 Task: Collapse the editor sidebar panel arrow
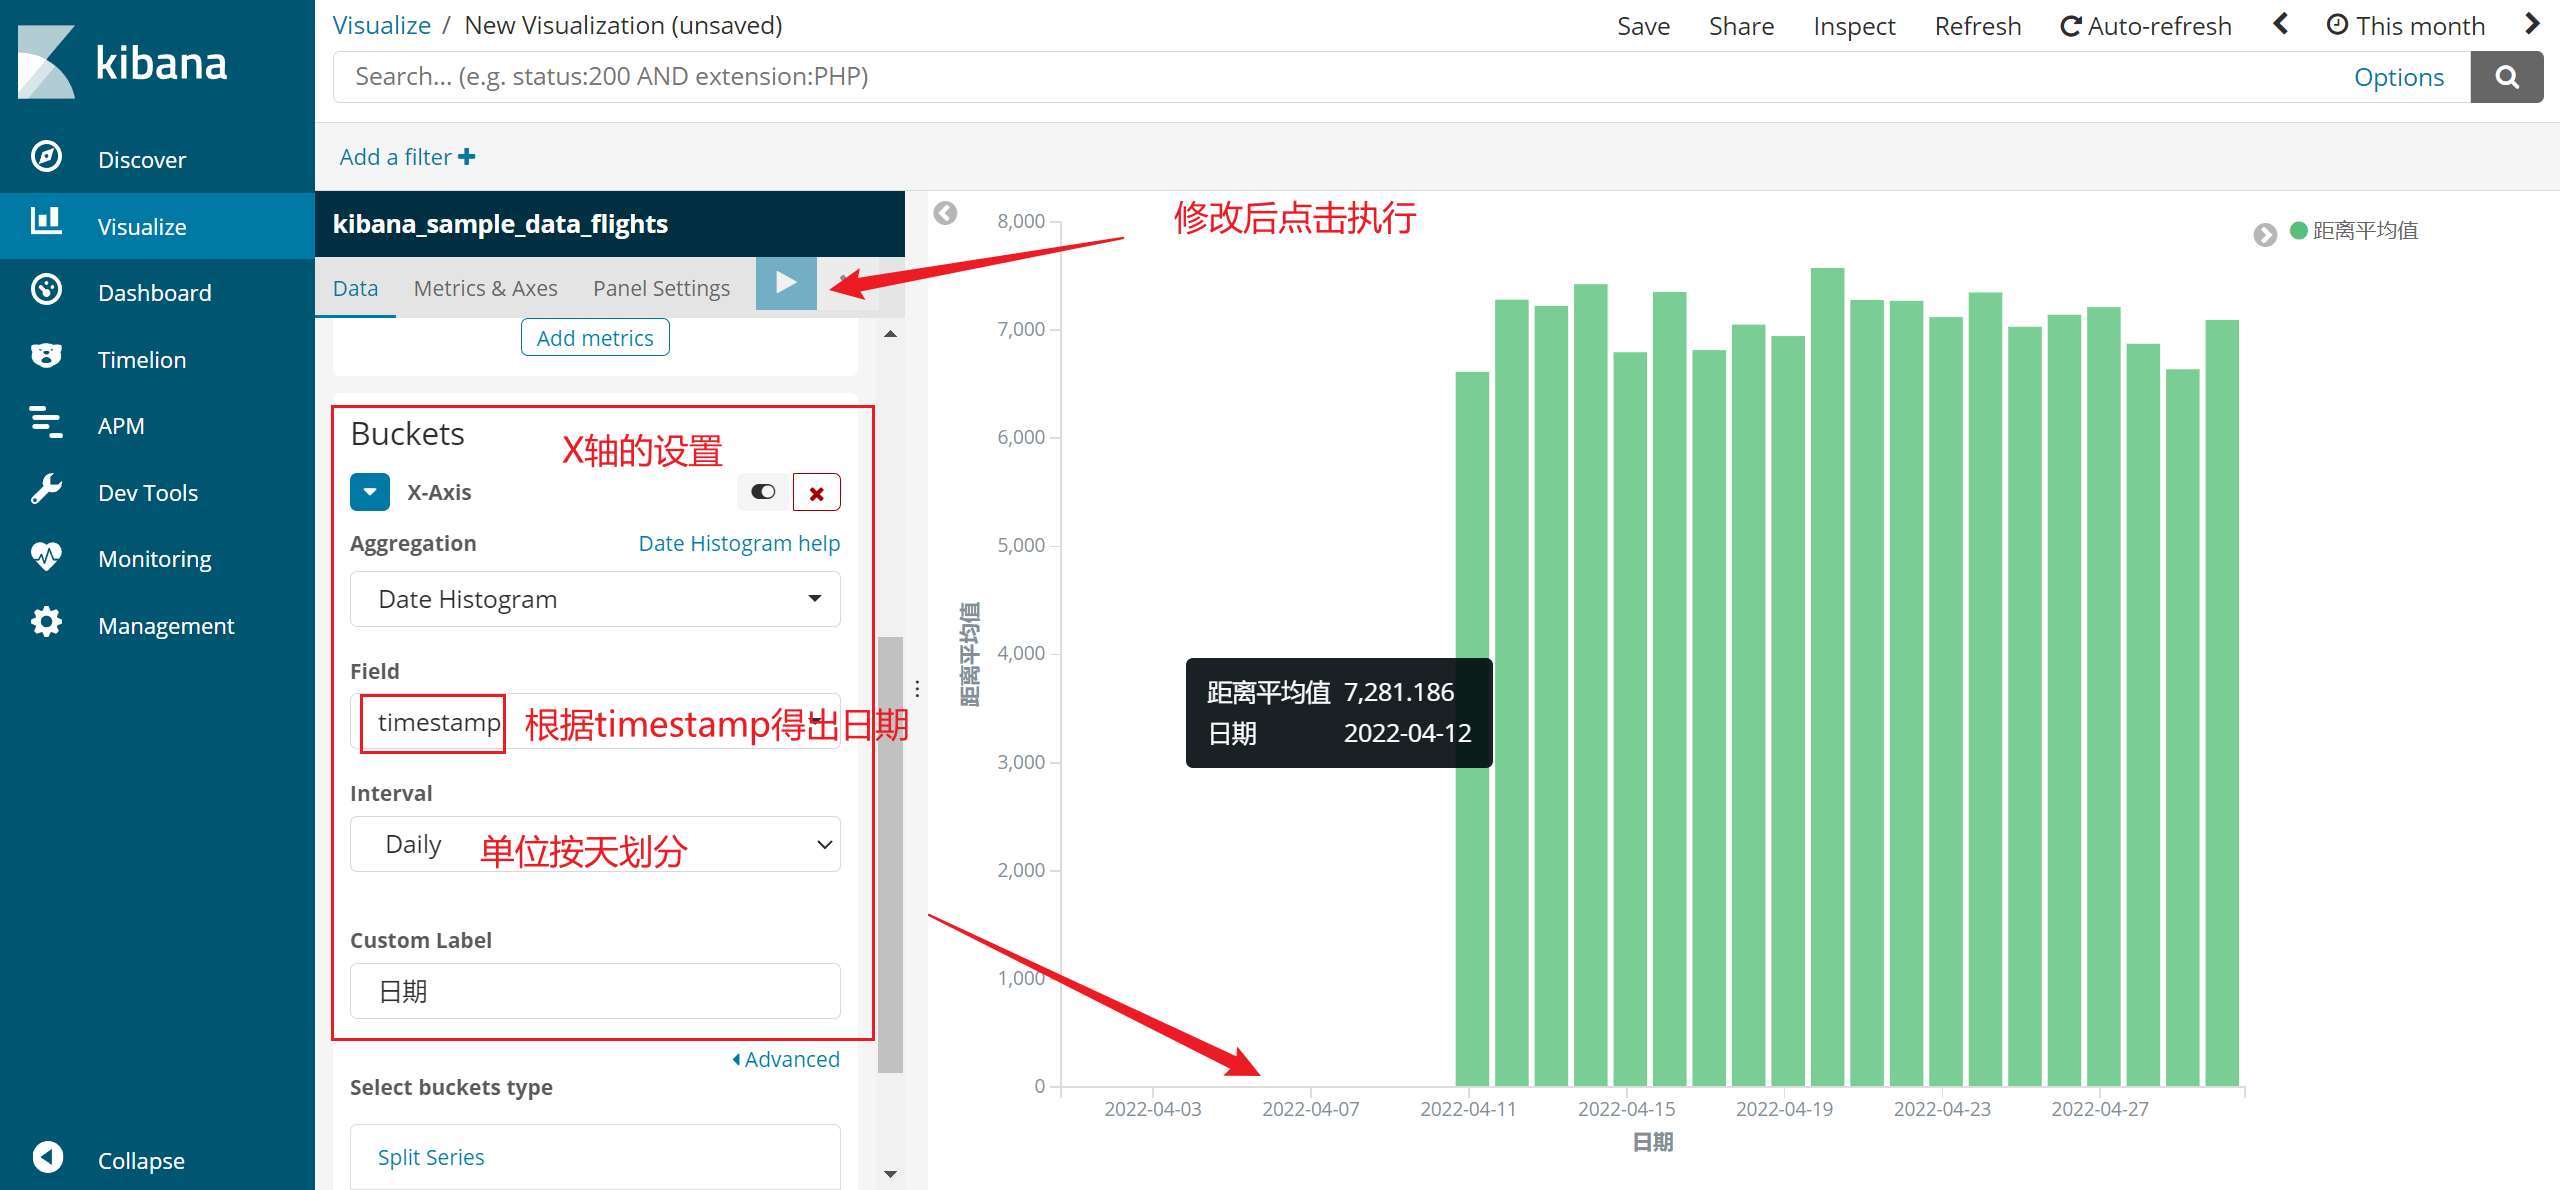pos(945,213)
